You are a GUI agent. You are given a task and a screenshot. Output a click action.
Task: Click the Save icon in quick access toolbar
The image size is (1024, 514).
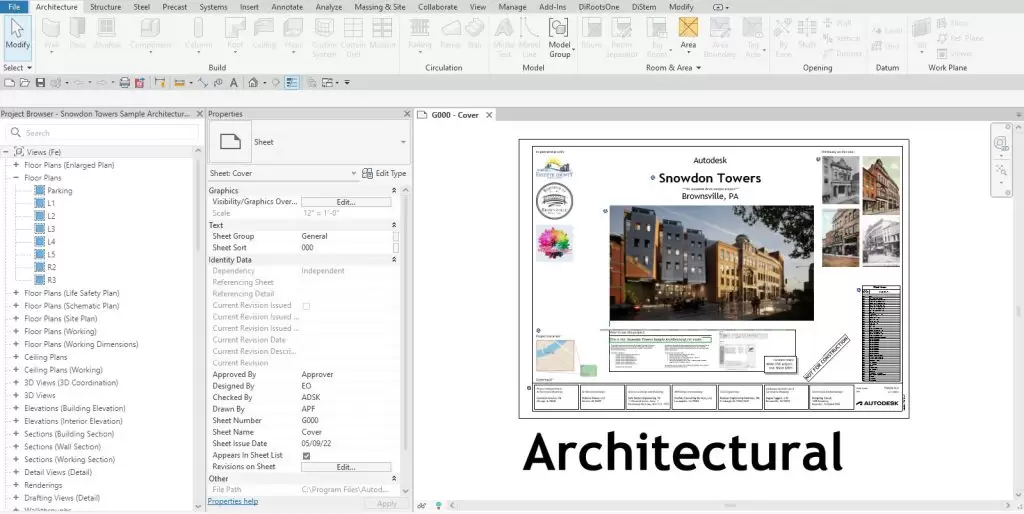(42, 82)
